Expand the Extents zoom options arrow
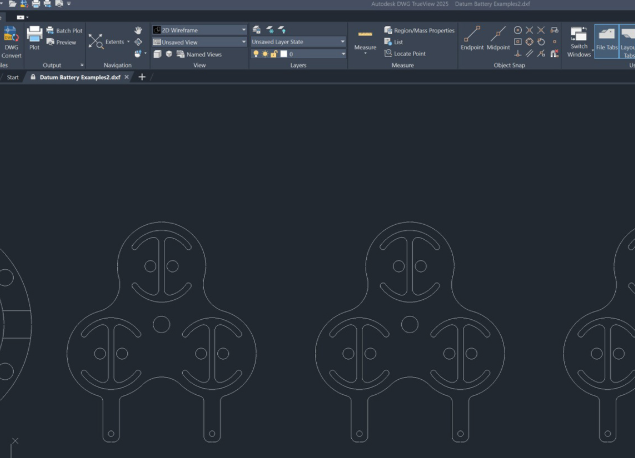This screenshot has height=458, width=635. [128, 42]
